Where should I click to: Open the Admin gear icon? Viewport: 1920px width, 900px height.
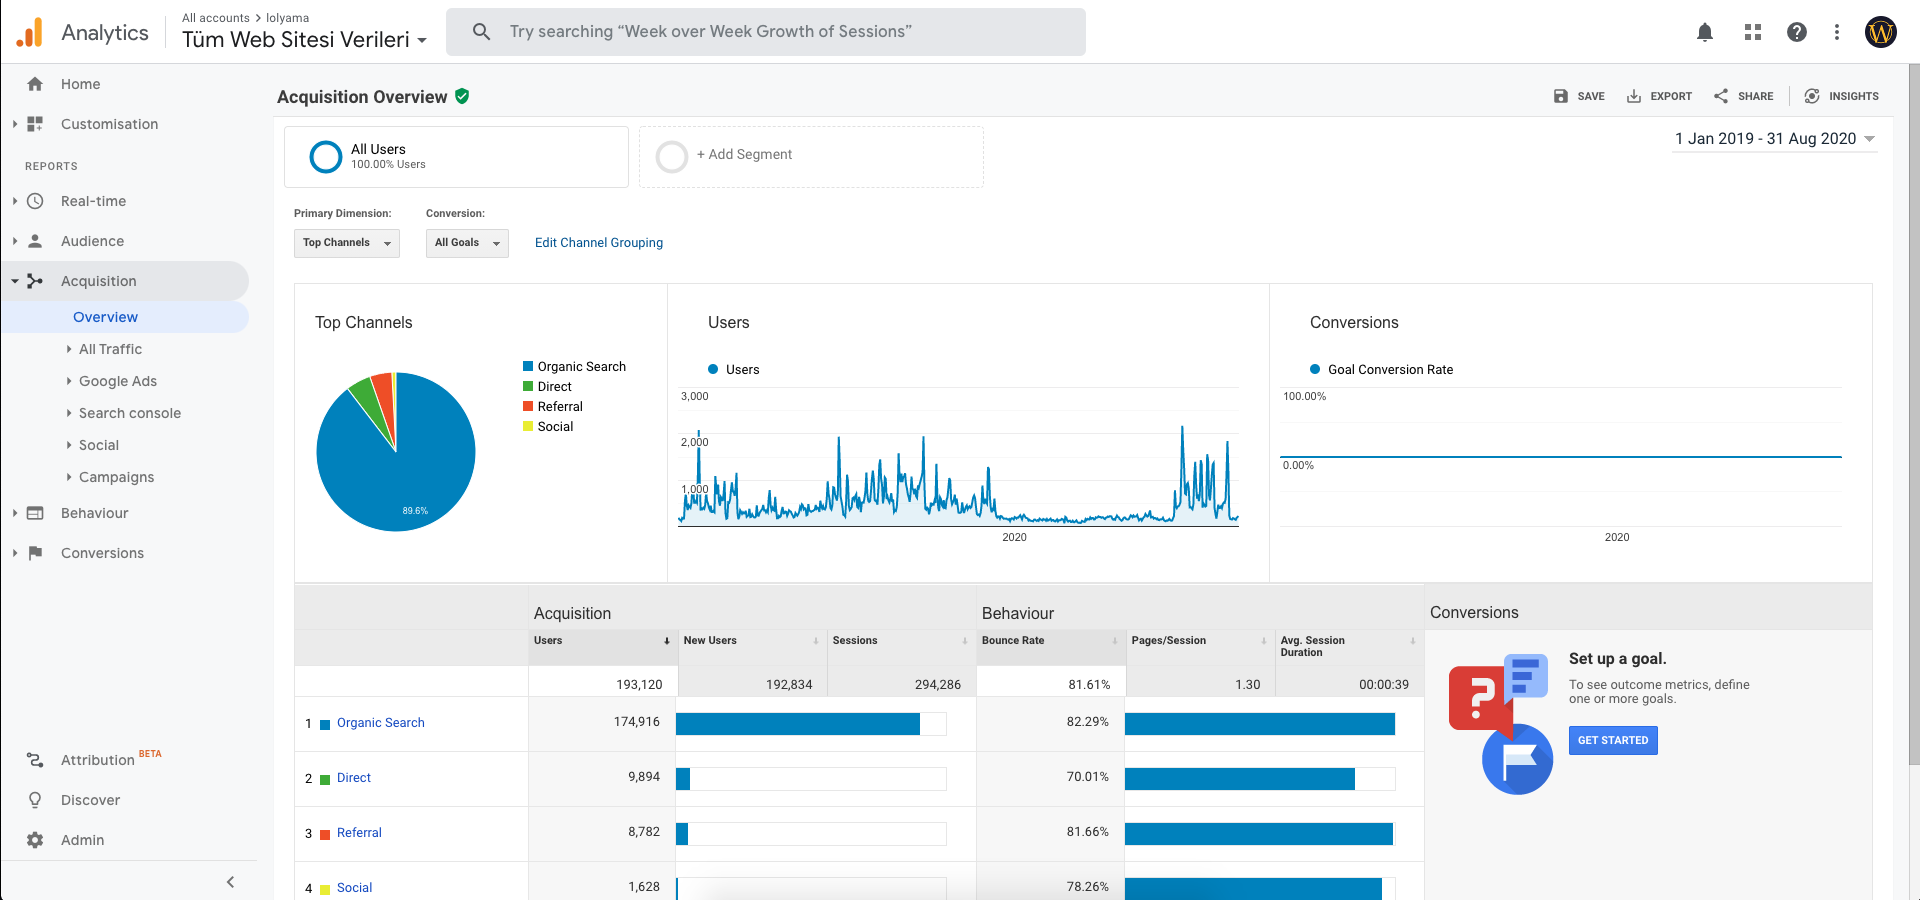[x=35, y=840]
